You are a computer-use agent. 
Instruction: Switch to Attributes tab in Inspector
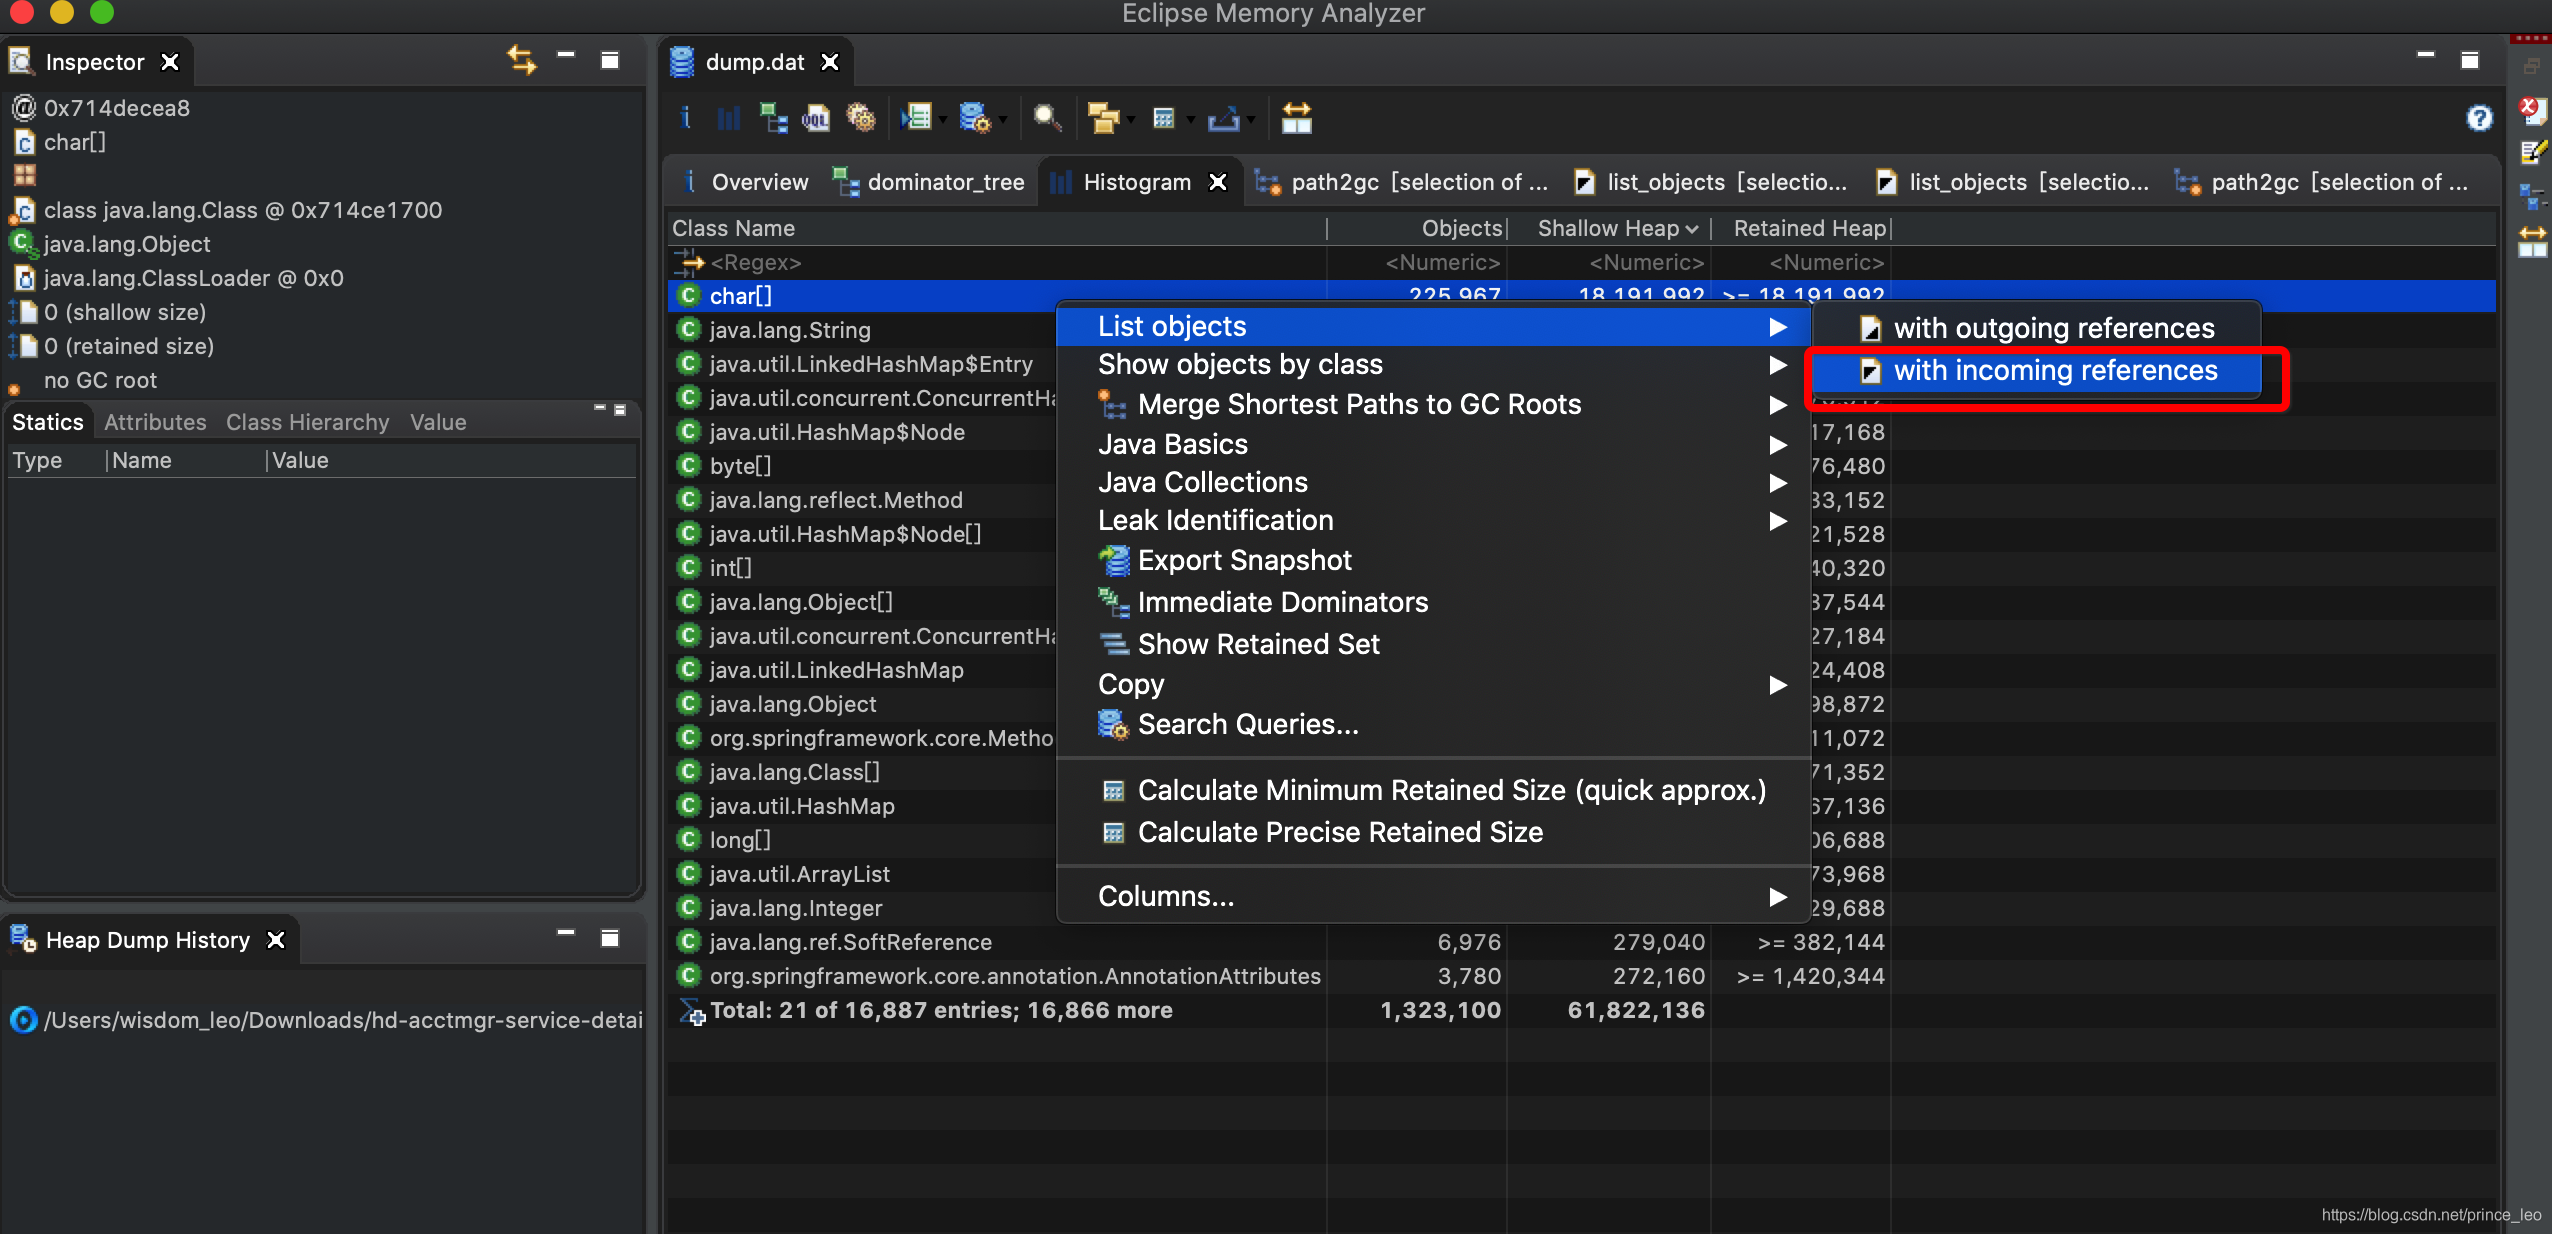point(155,423)
